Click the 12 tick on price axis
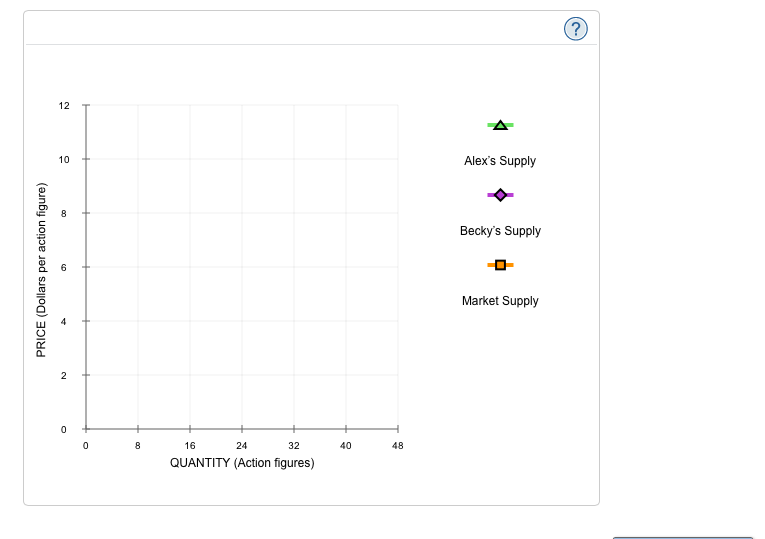 pyautogui.click(x=64, y=105)
